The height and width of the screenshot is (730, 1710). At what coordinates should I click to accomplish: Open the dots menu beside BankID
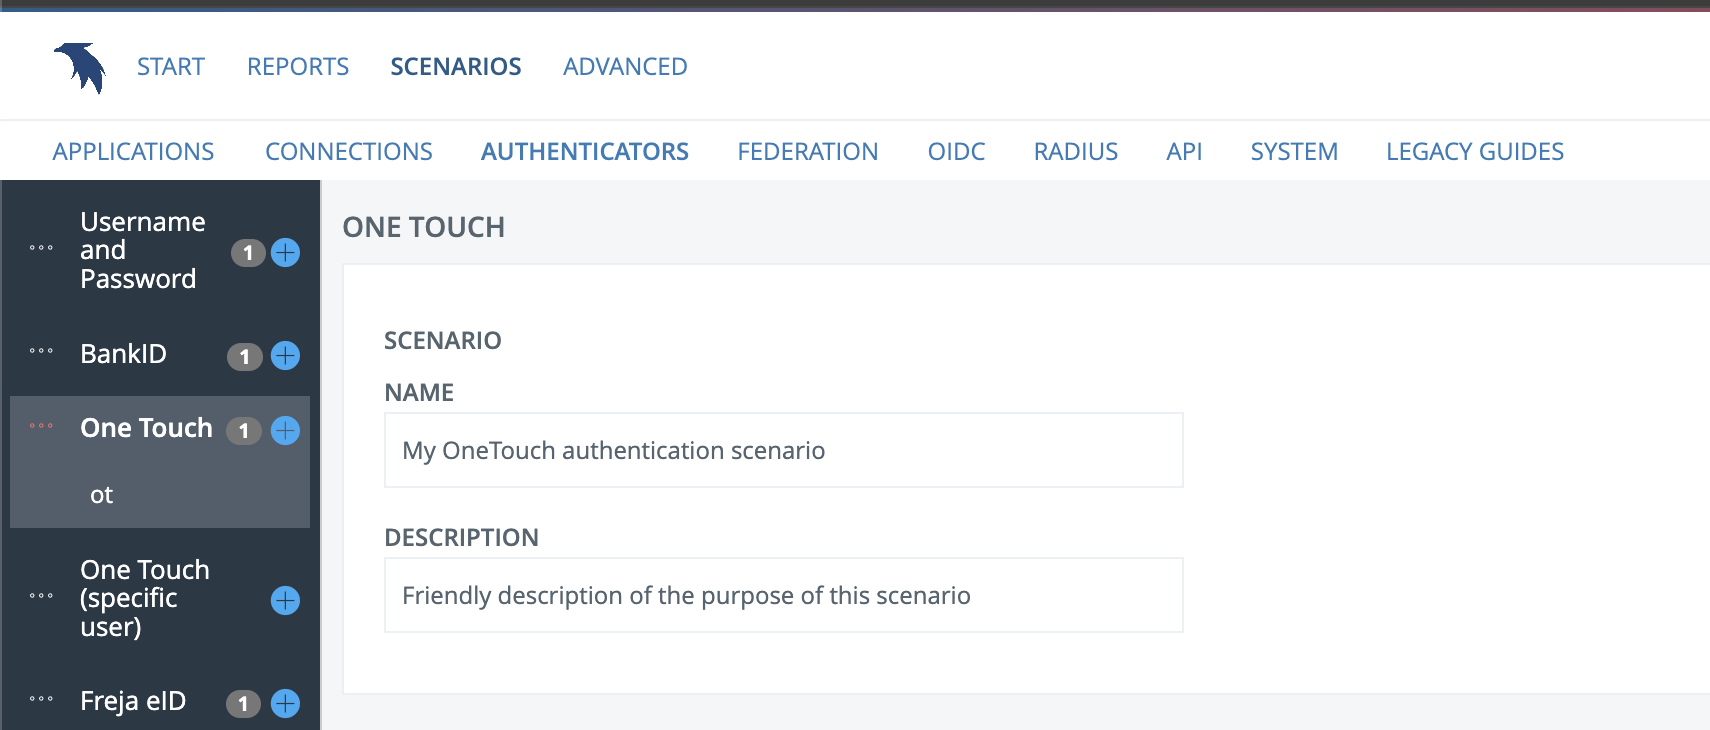[x=41, y=351]
